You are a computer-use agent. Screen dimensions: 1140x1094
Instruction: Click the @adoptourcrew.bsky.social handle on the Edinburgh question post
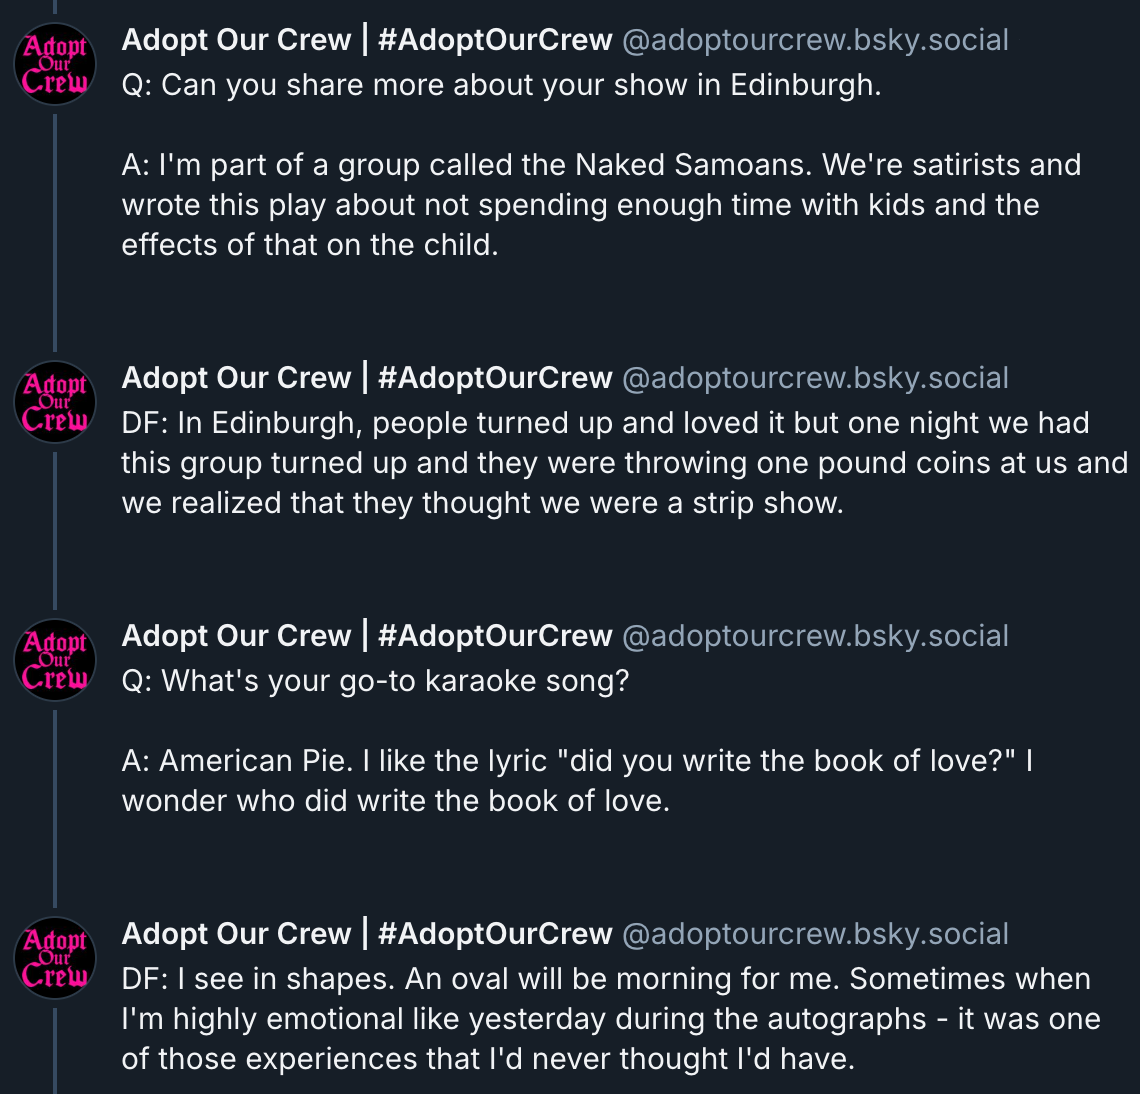pos(815,40)
